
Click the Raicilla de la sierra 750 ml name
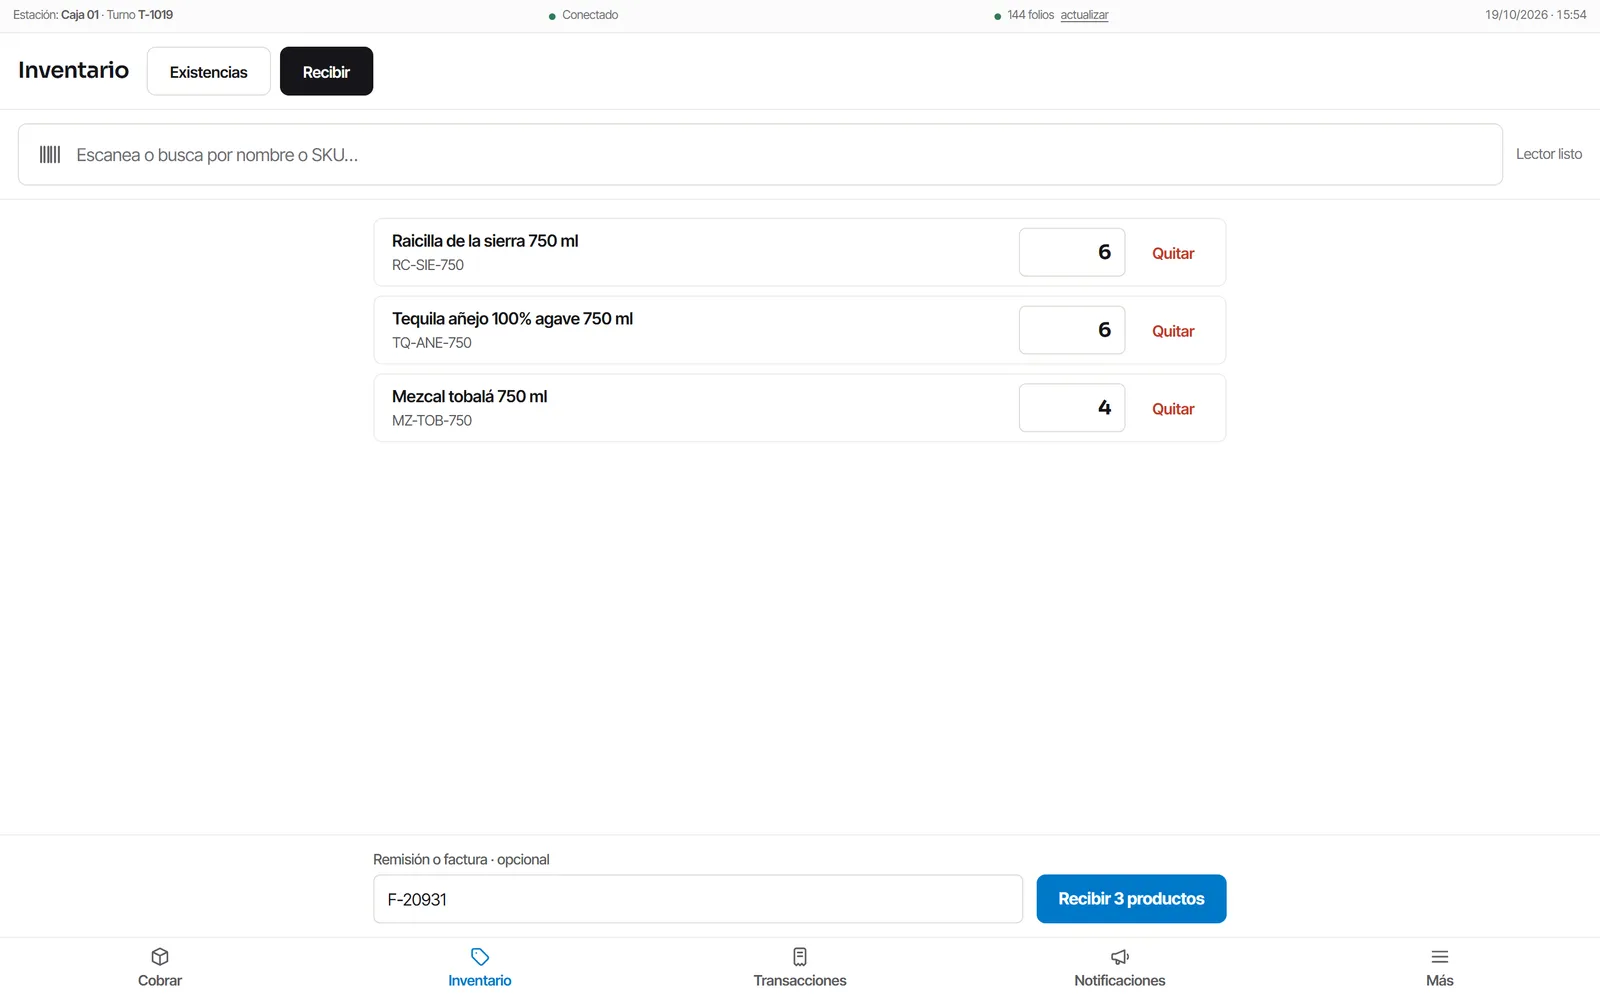[485, 241]
